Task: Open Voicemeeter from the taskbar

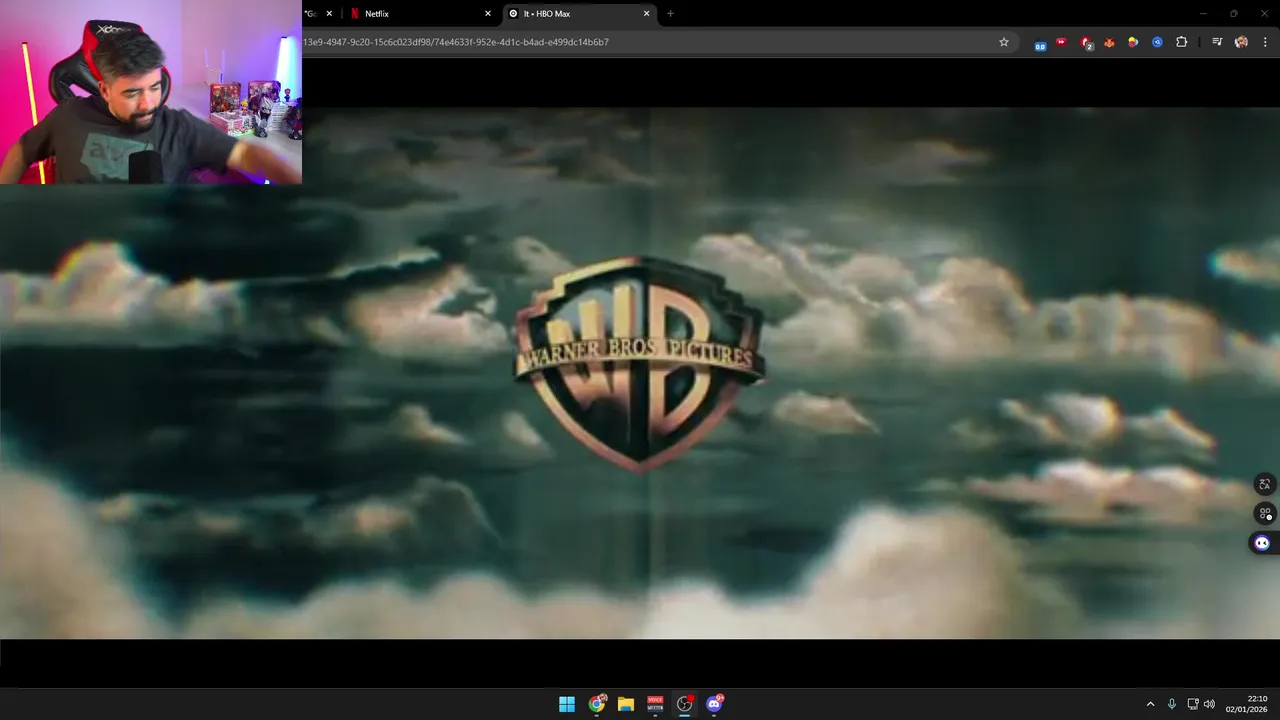Action: pos(655,704)
